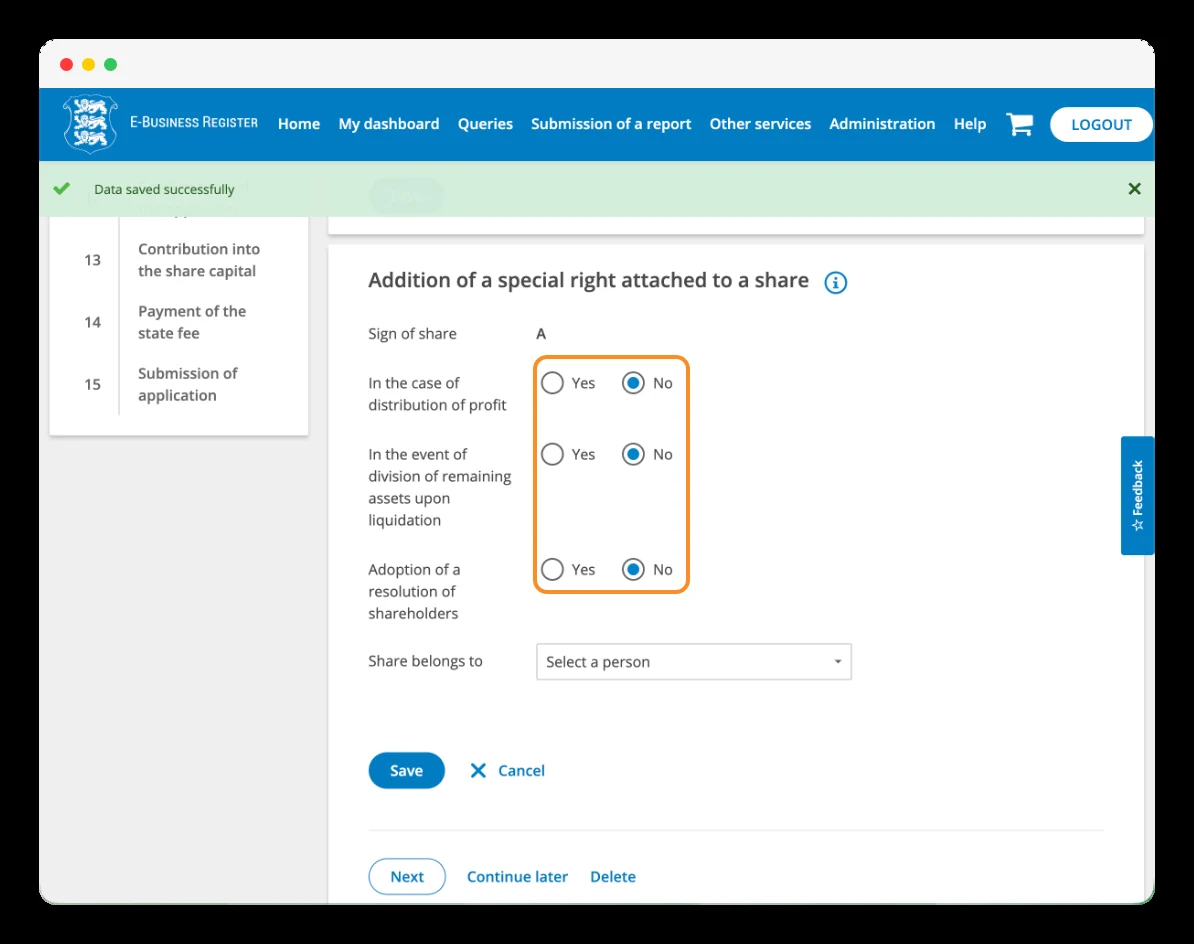
Task: Click the green success checkmark icon
Action: pos(62,189)
